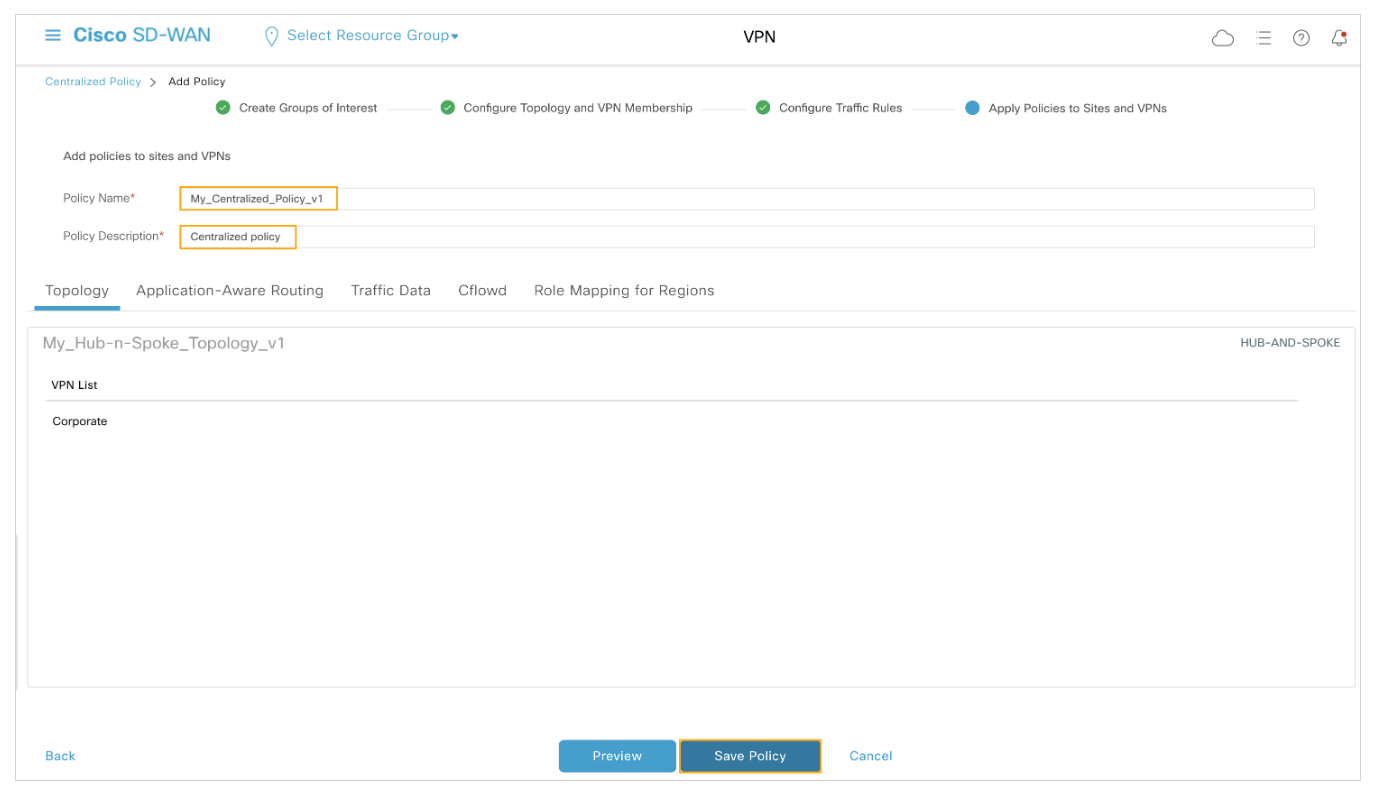Viewport: 1378px width, 793px height.
Task: Click the Create Groups of Interest checkmark
Action: point(223,108)
